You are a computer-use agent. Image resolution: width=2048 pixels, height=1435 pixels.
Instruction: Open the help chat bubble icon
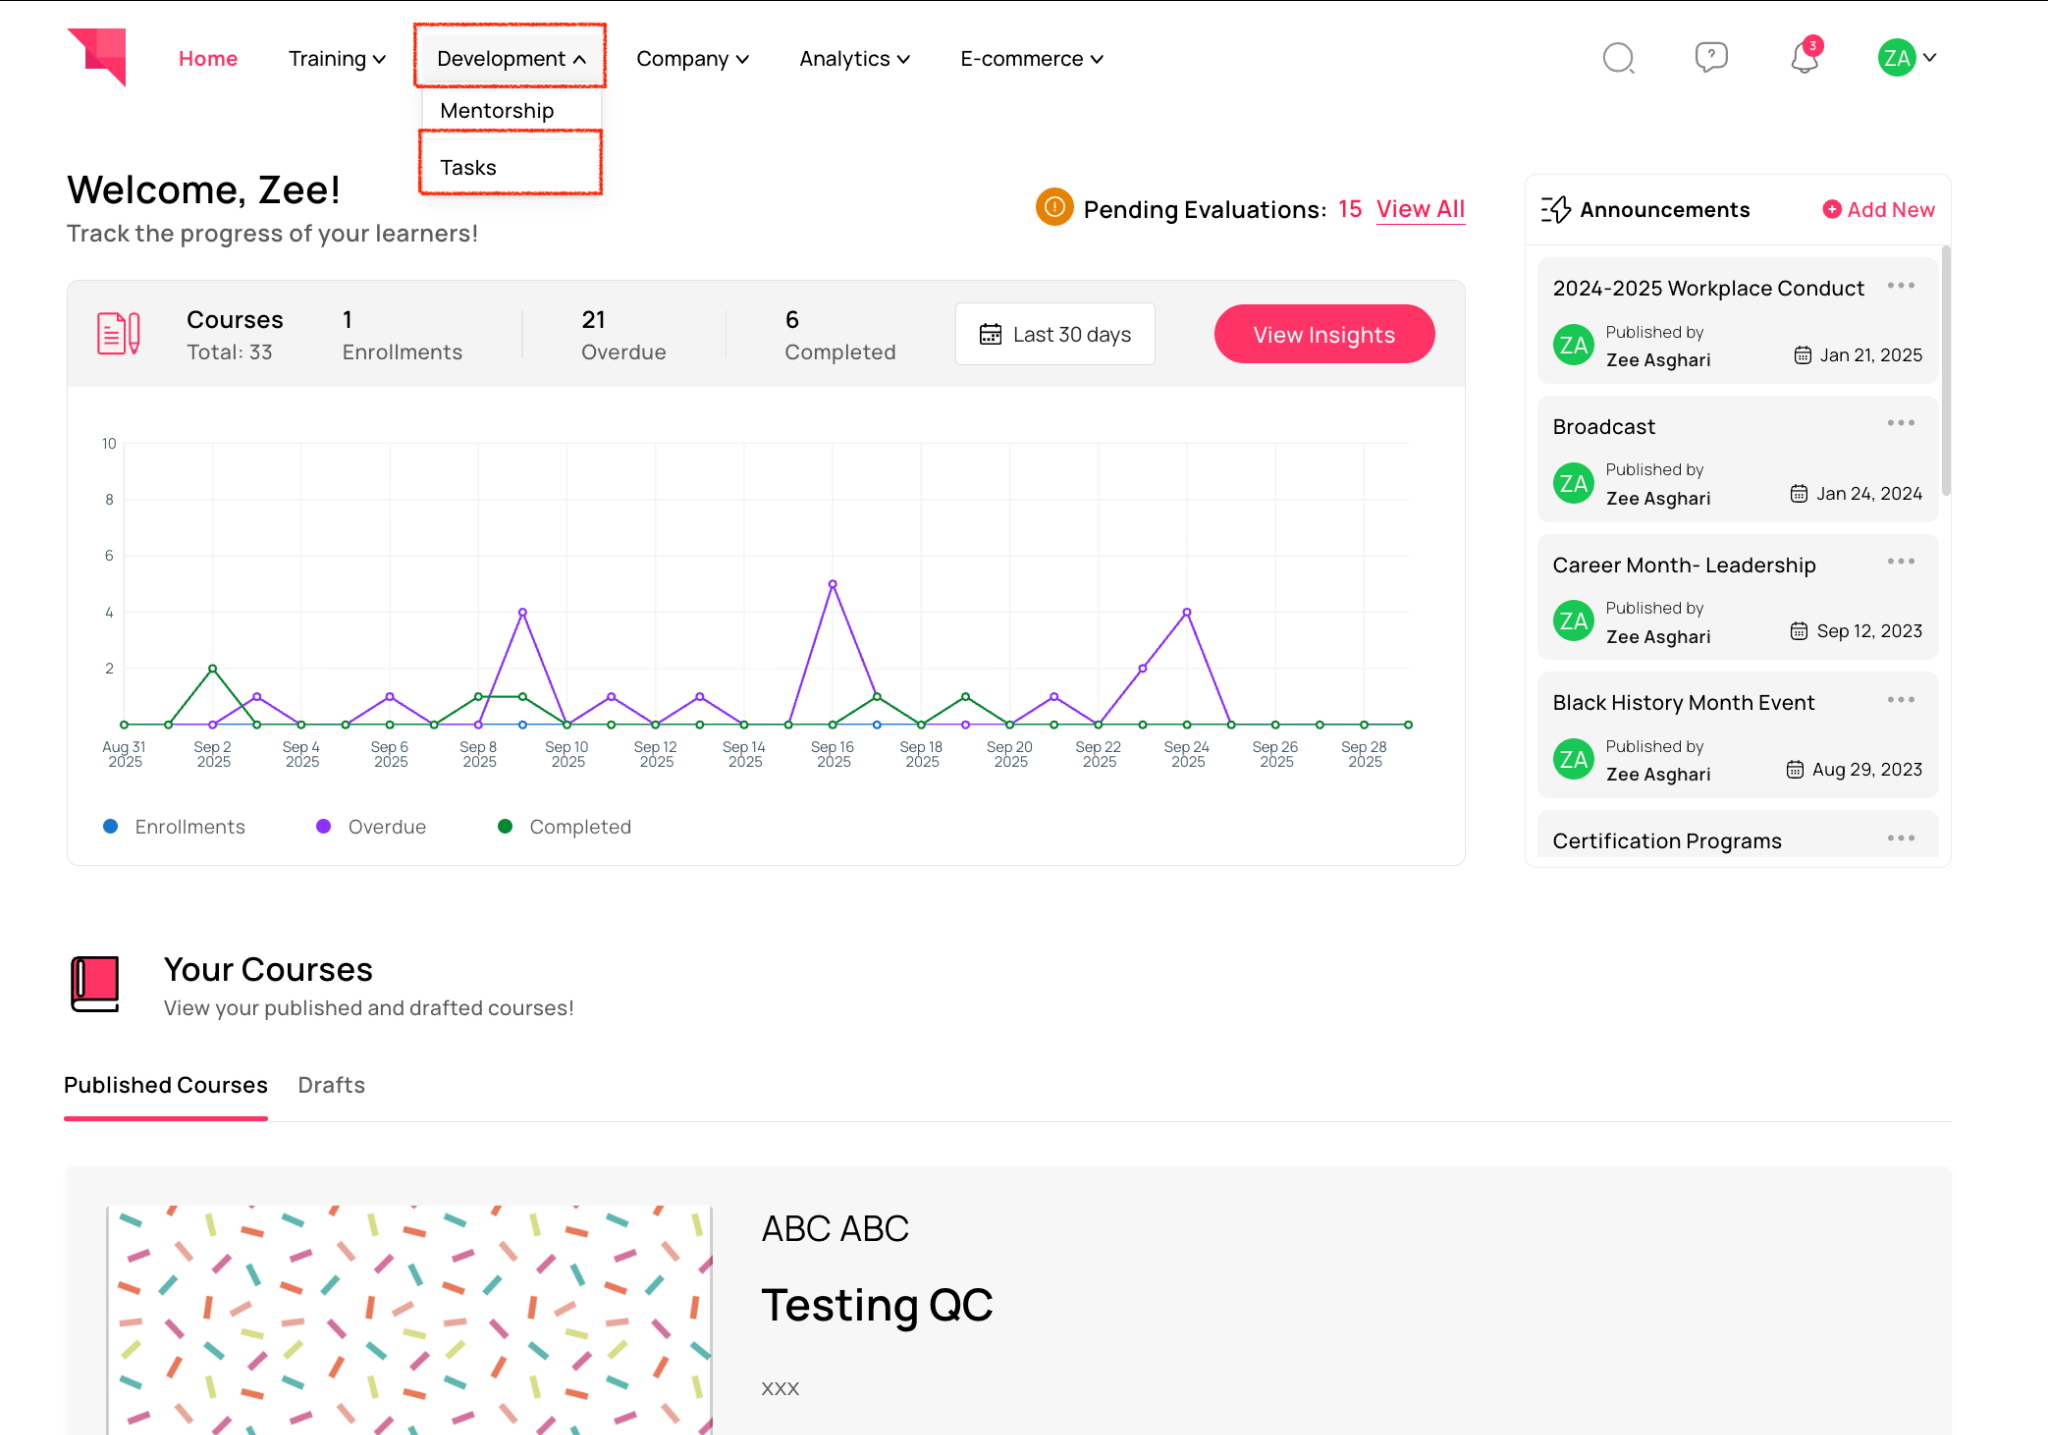(1711, 57)
